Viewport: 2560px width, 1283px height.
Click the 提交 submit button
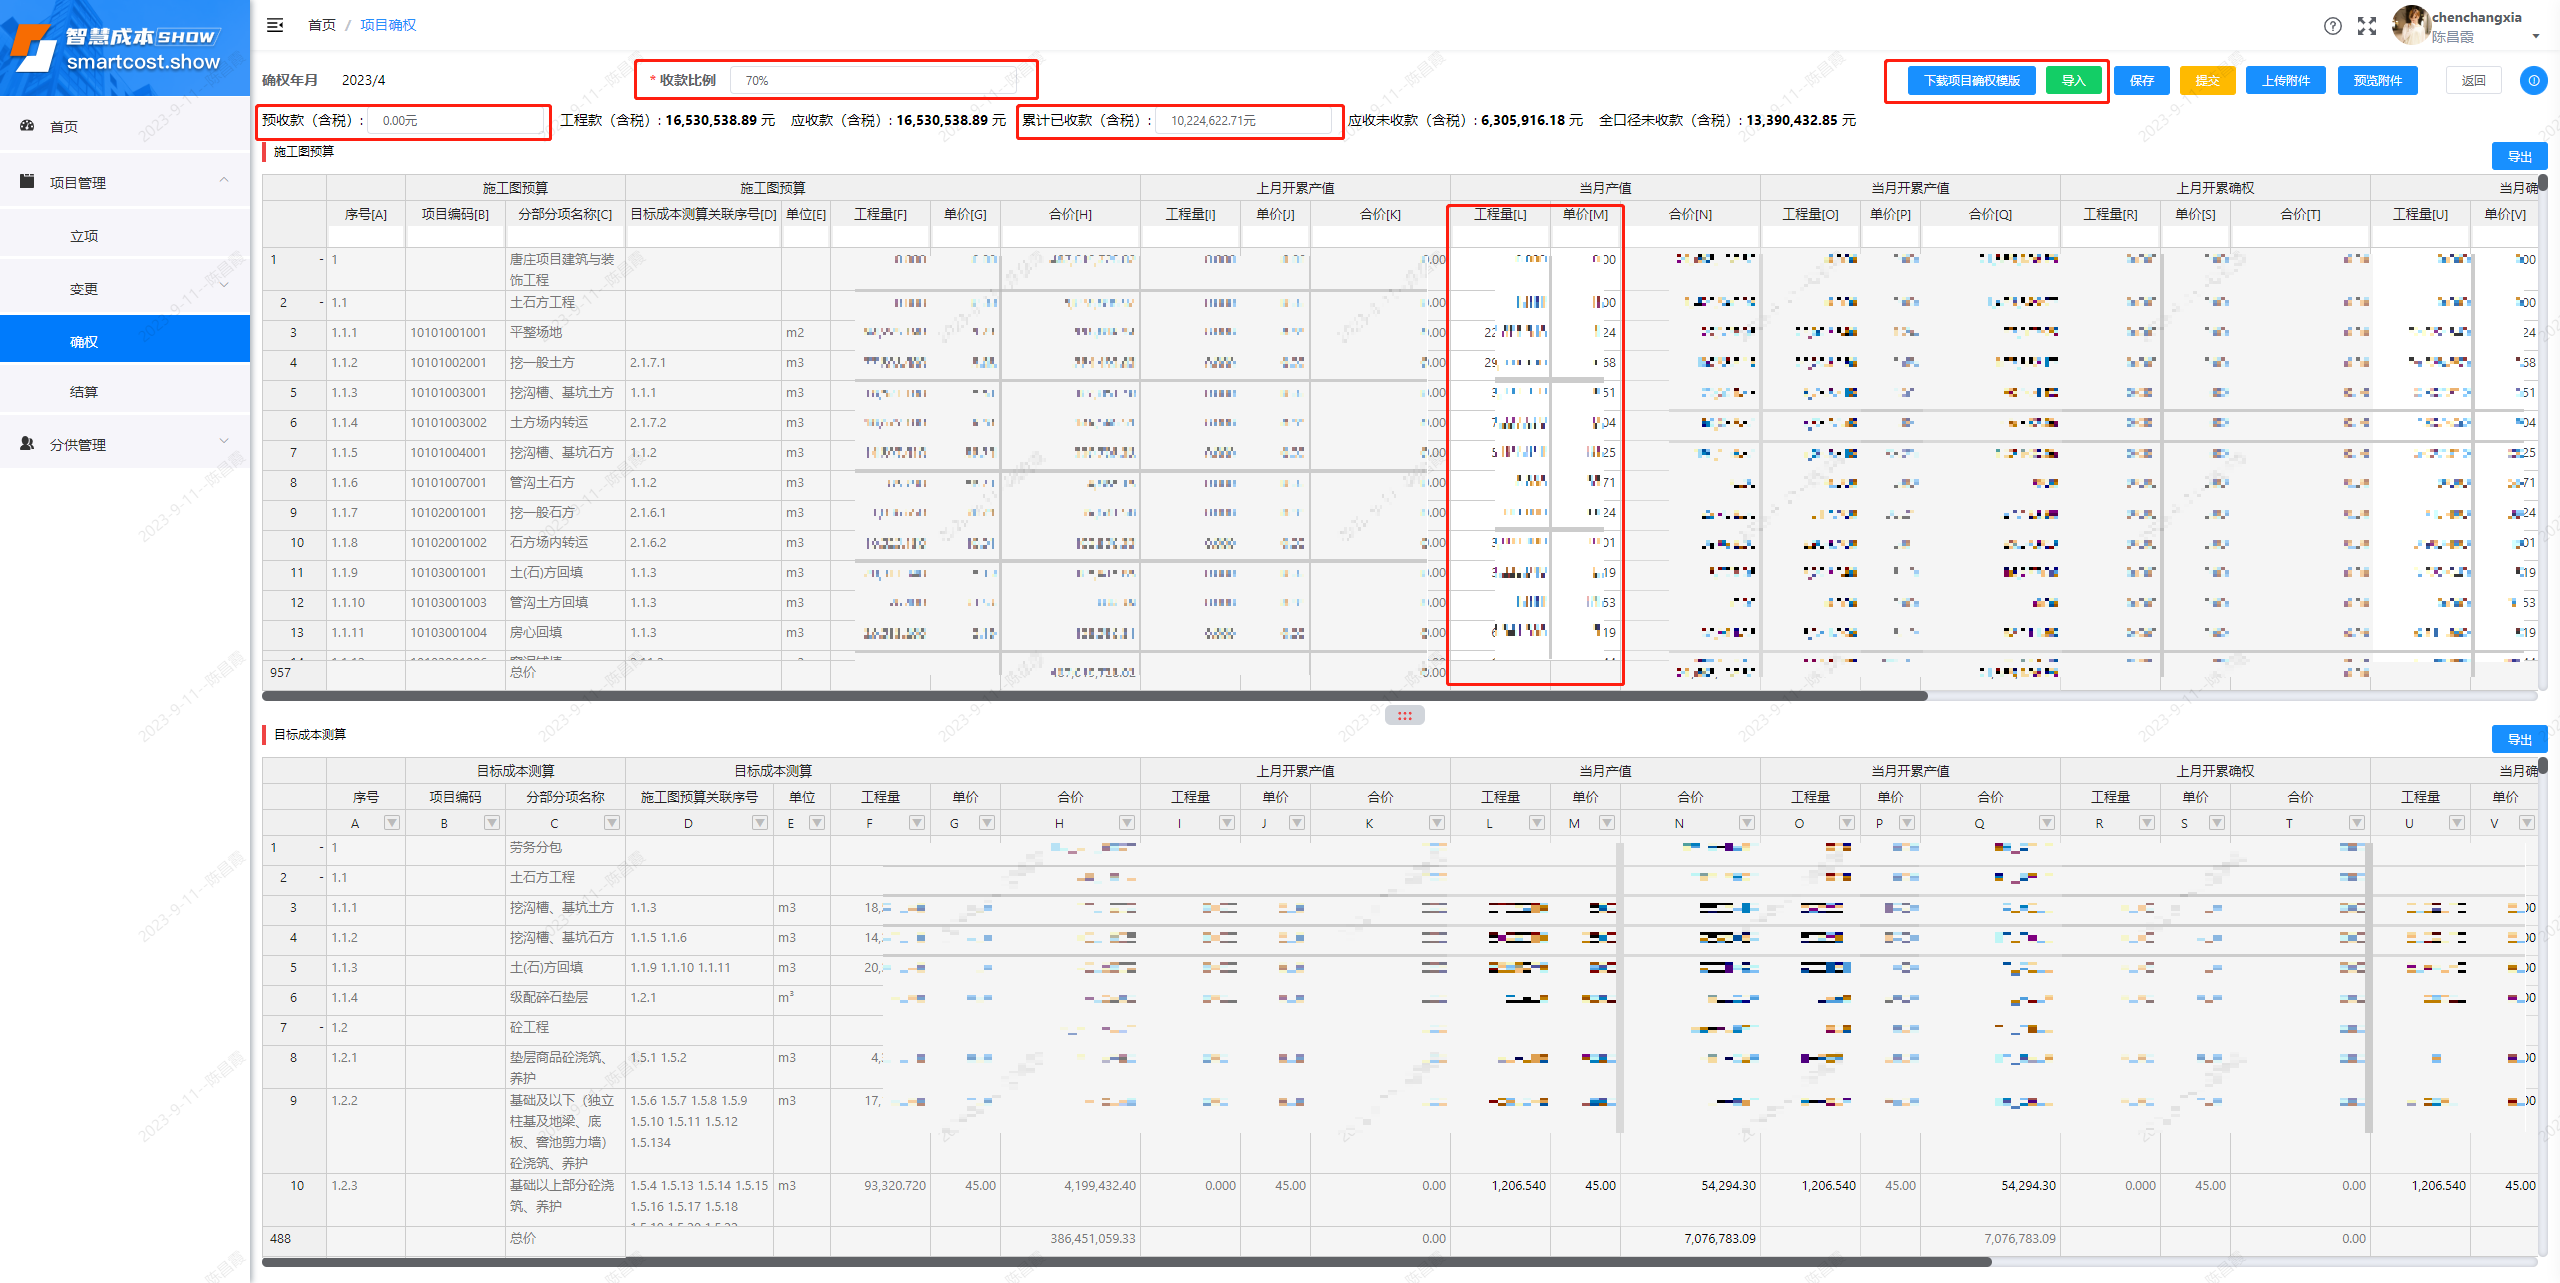coord(2207,80)
